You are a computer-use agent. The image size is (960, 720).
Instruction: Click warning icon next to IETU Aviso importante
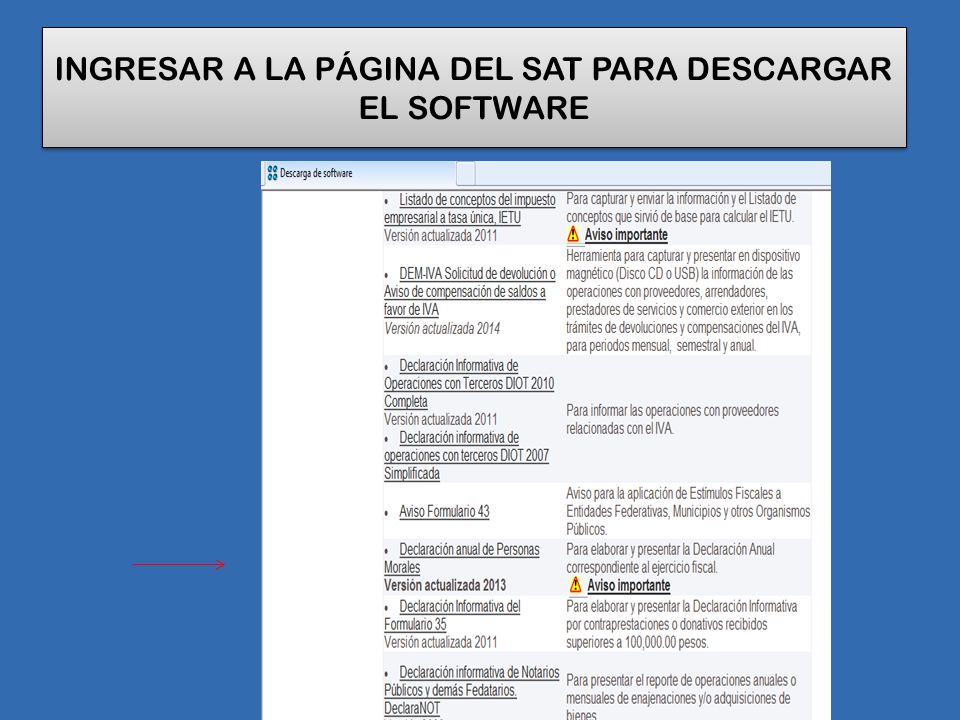point(573,234)
